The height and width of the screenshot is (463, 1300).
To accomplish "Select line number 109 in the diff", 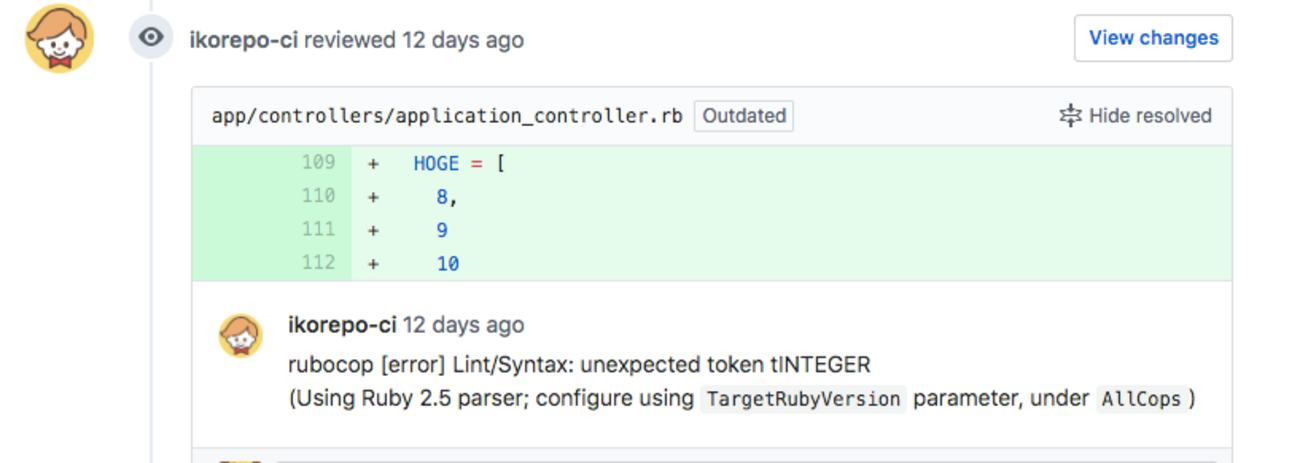I will (x=318, y=162).
